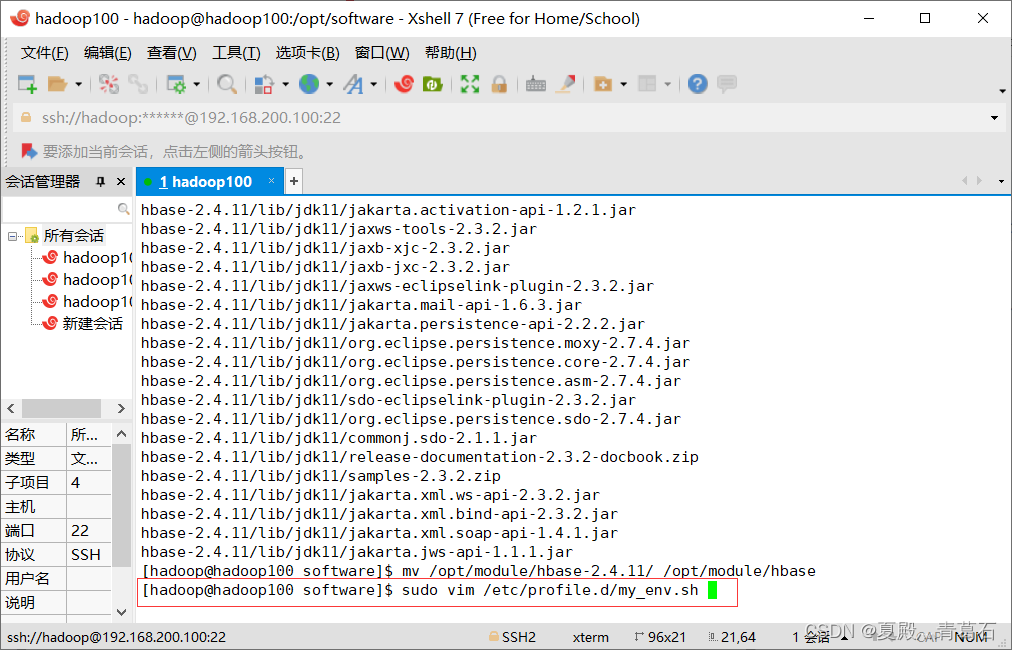Click the globe encoding icon
Screen dimensions: 1012x650
point(309,84)
